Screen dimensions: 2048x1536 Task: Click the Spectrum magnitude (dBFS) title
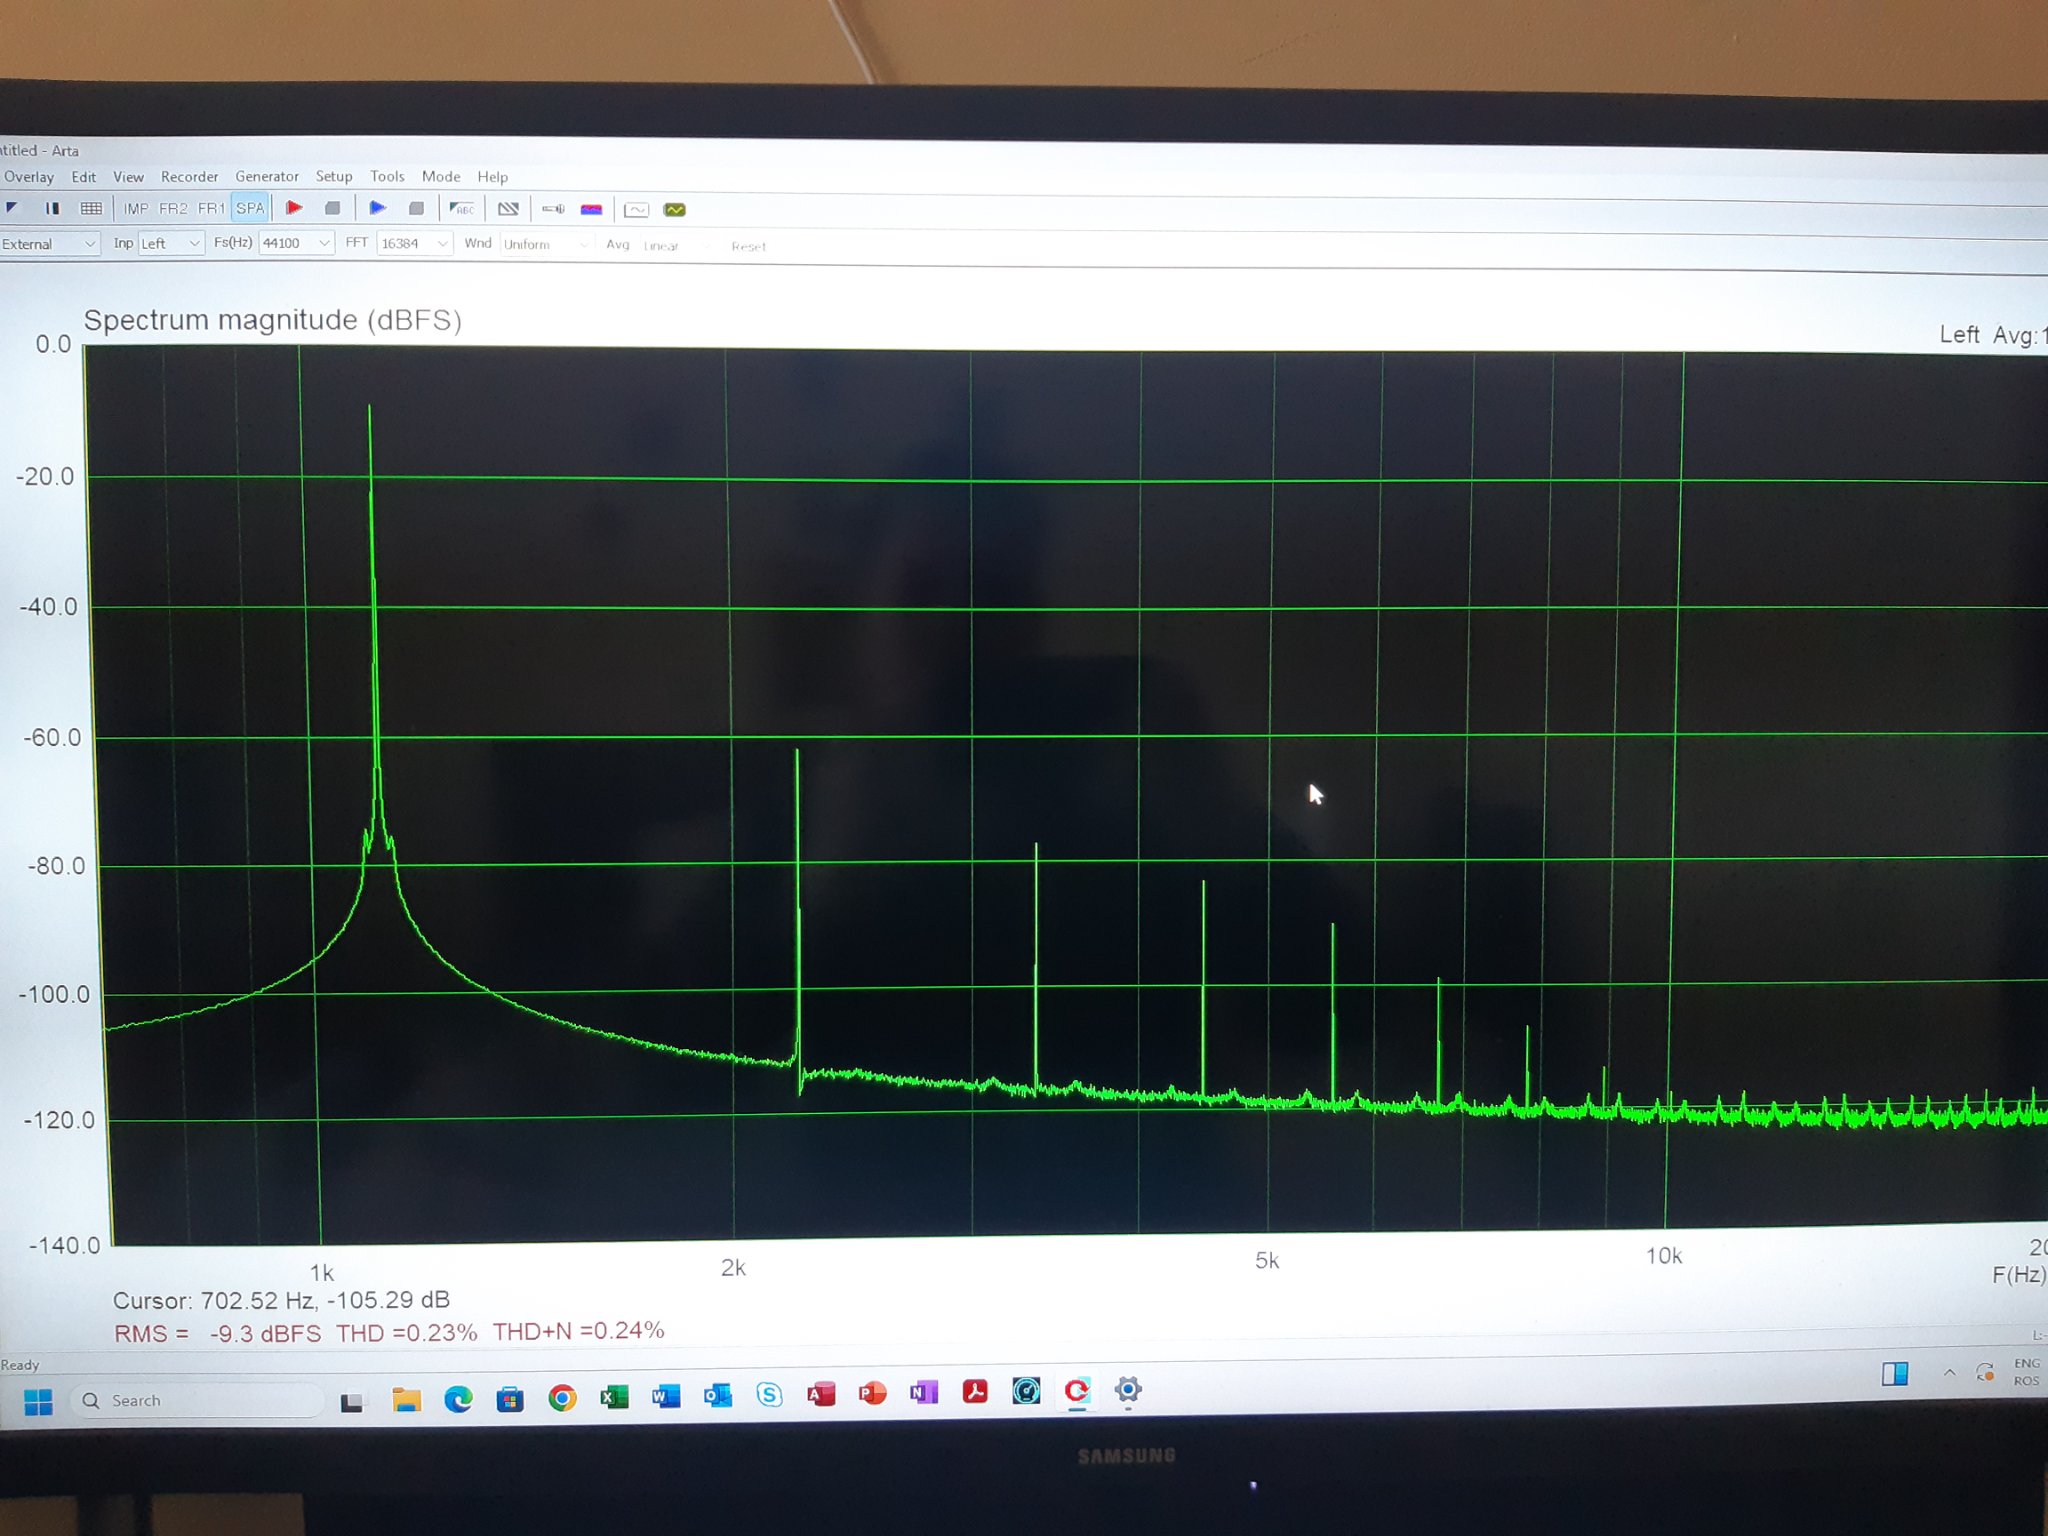(272, 320)
